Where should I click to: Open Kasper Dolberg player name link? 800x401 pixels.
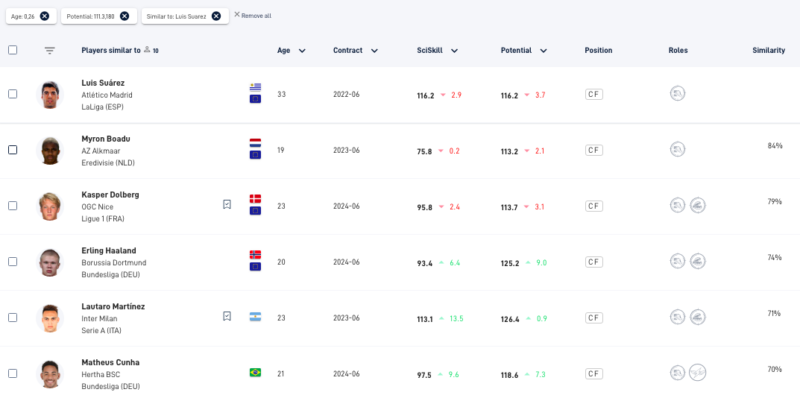(x=110, y=194)
